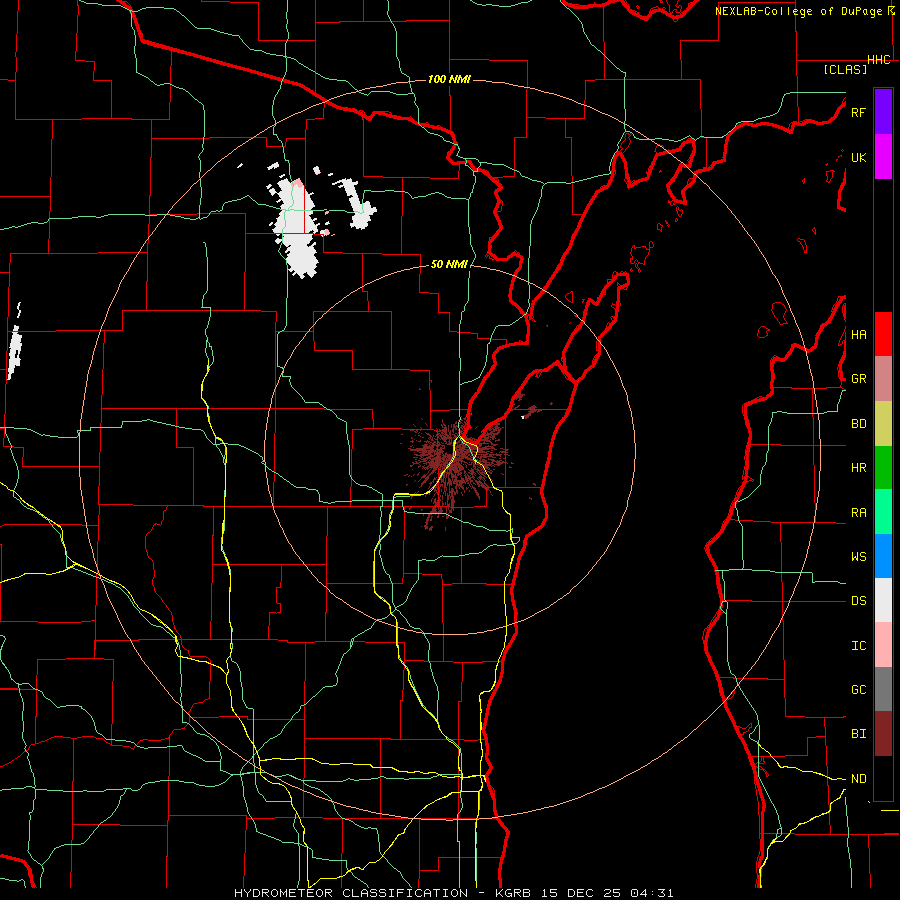Screen dimensions: 900x900
Task: Click the RF purple legend swatch
Action: [x=883, y=112]
